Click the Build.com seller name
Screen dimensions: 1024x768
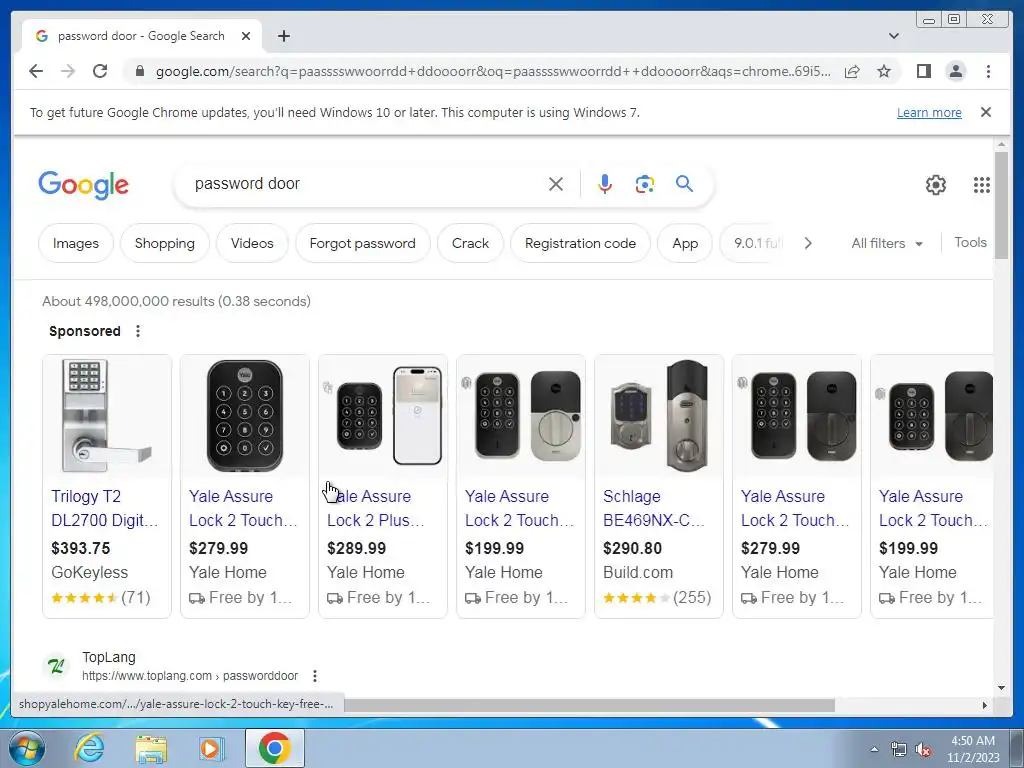coord(637,572)
